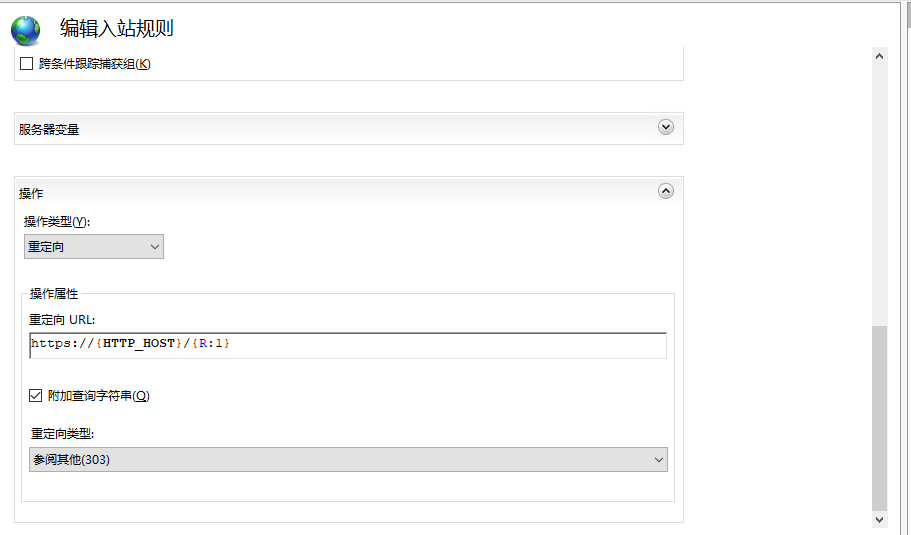Click the globe icon beside the page title
This screenshot has height=535, width=911.
(x=26, y=29)
